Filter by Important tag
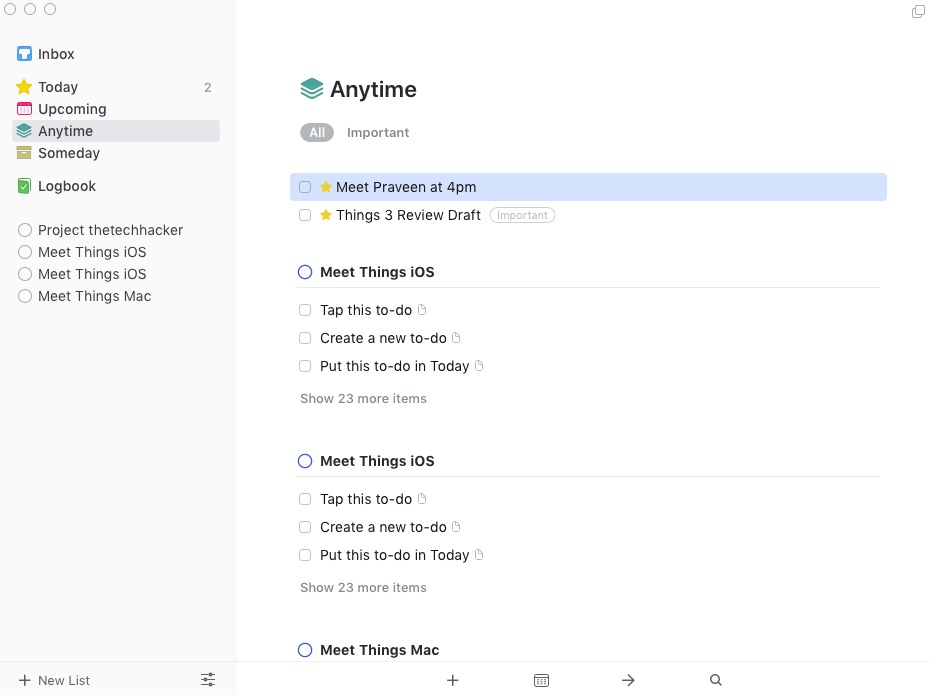930x695 pixels. (x=378, y=133)
